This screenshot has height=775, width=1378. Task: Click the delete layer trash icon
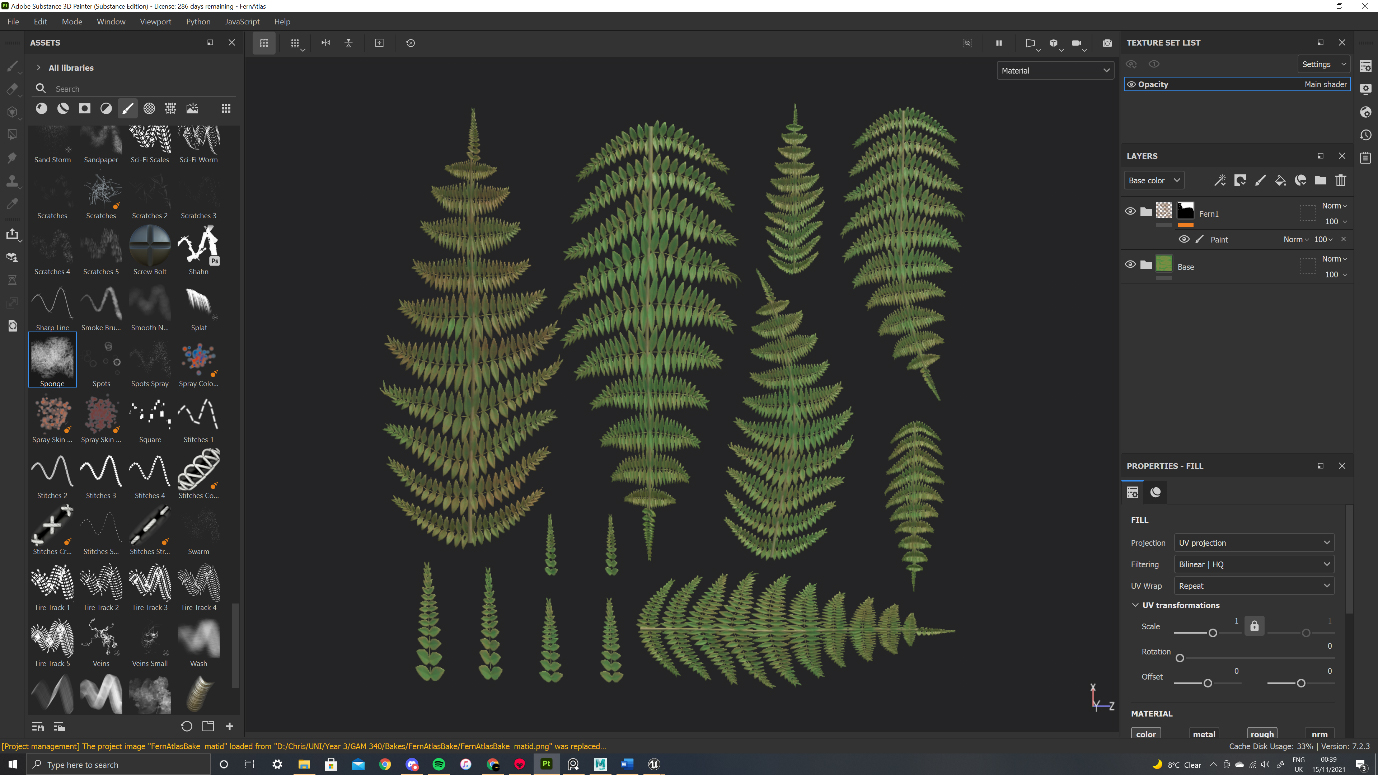pos(1340,181)
